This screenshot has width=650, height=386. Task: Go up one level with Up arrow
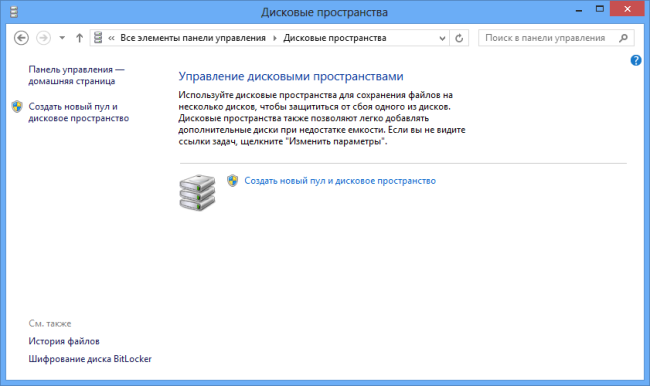(x=79, y=38)
